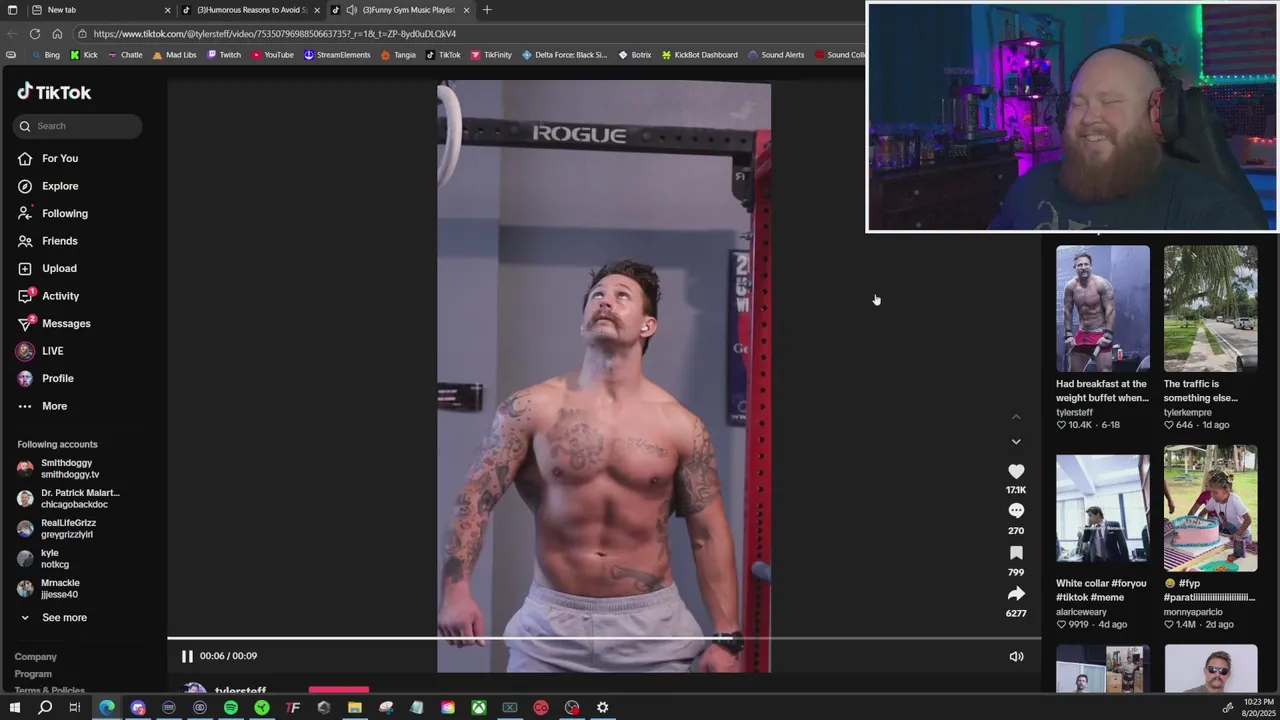Click the browser home button
The image size is (1280, 720).
click(x=57, y=33)
